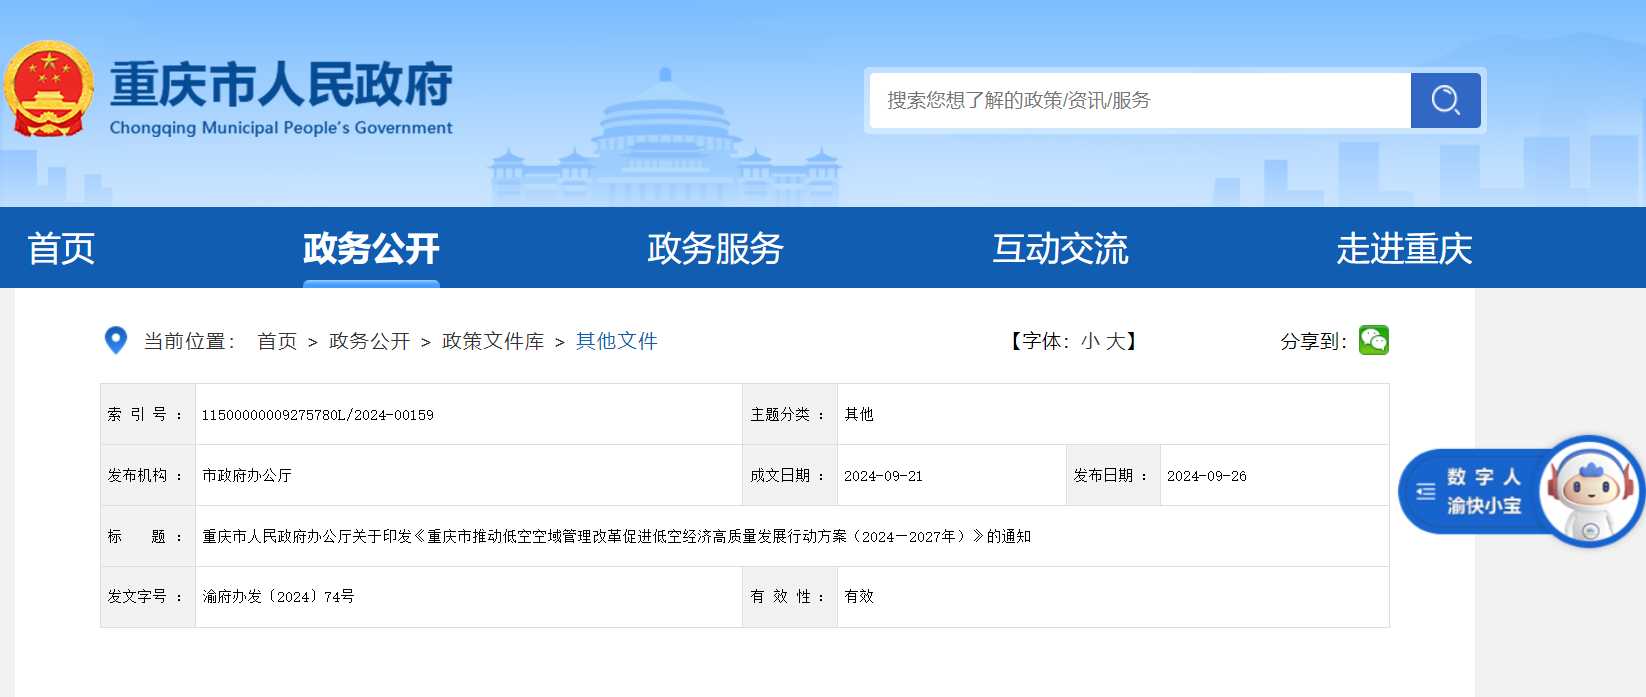Viewport: 1646px width, 697px height.
Task: Click the 有效性 label cell
Action: [x=790, y=596]
